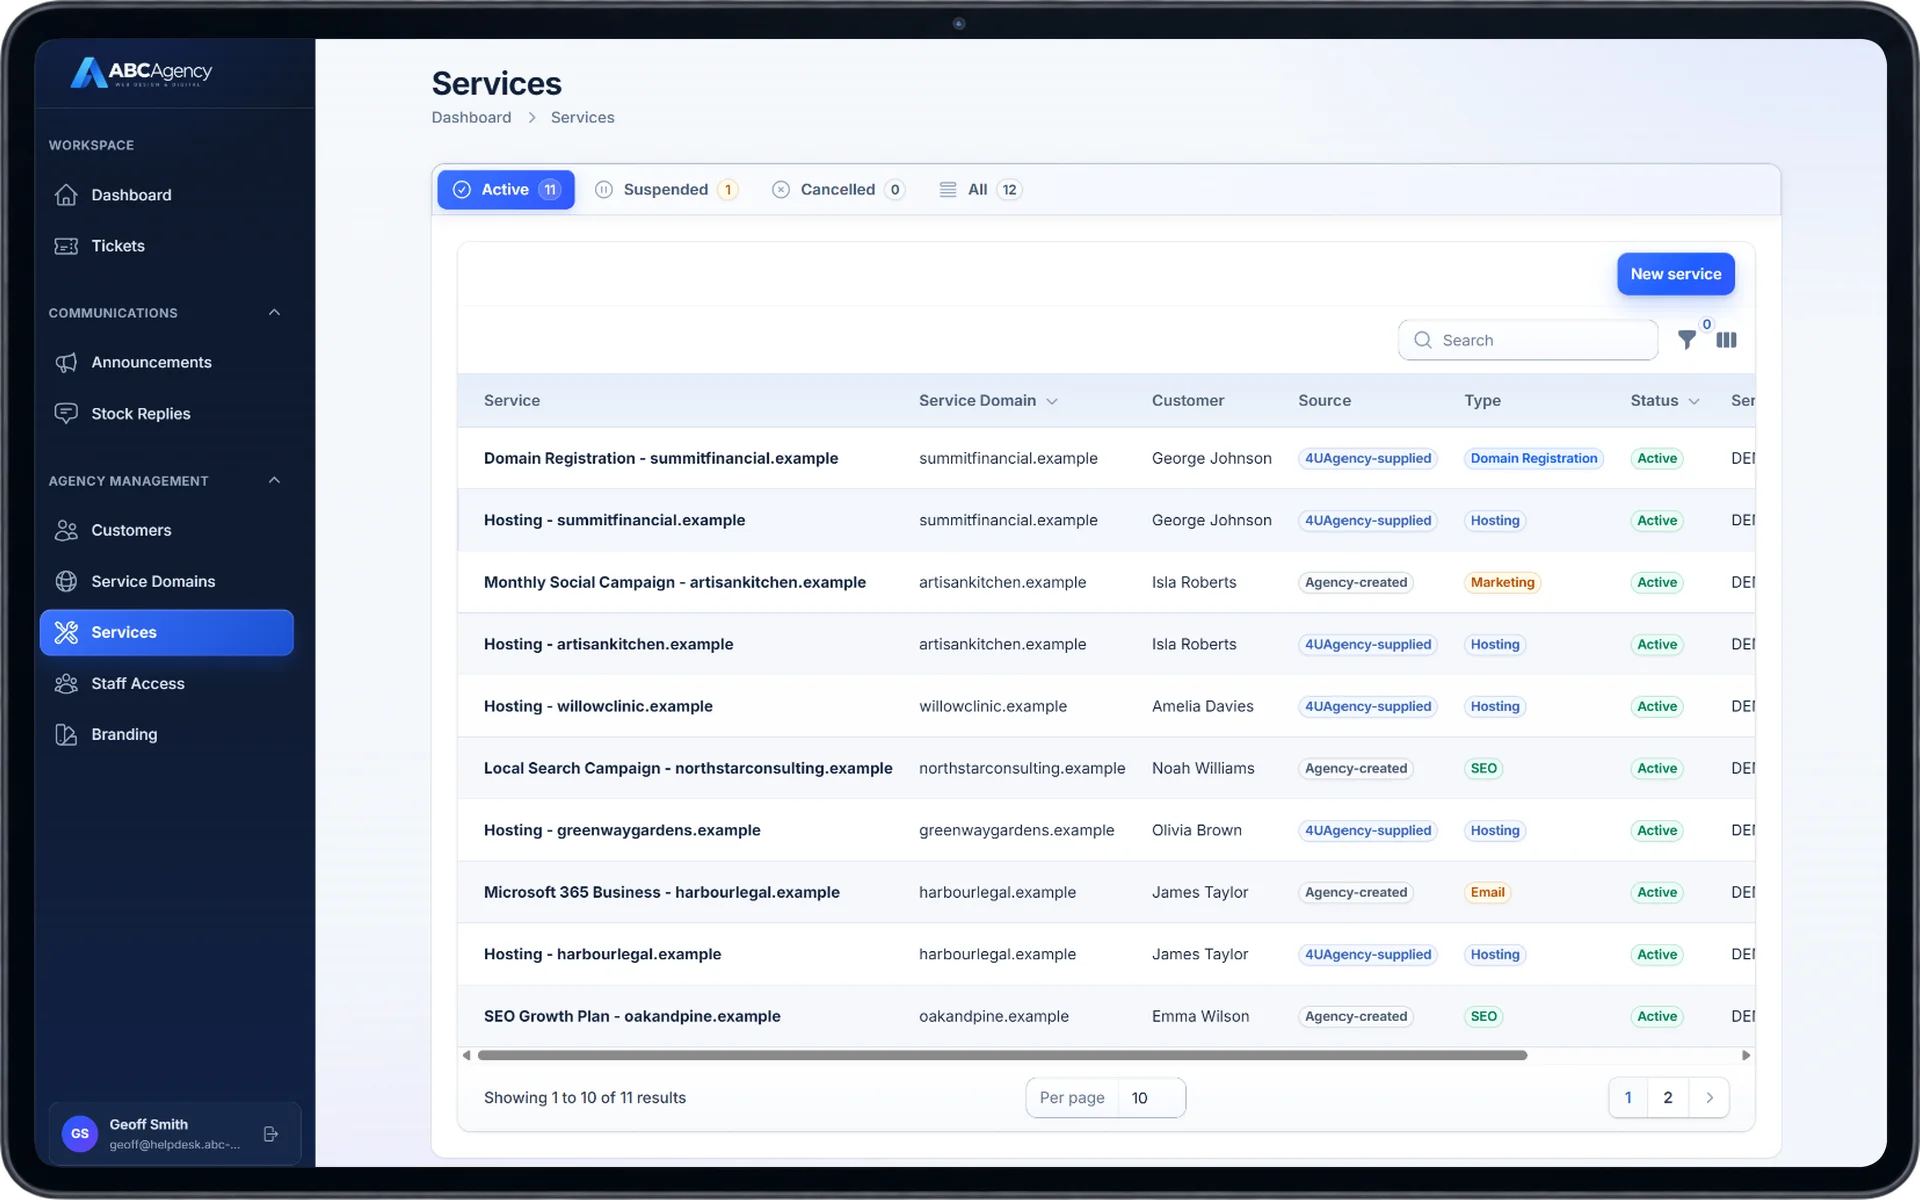Switch to the All services tab

(980, 190)
